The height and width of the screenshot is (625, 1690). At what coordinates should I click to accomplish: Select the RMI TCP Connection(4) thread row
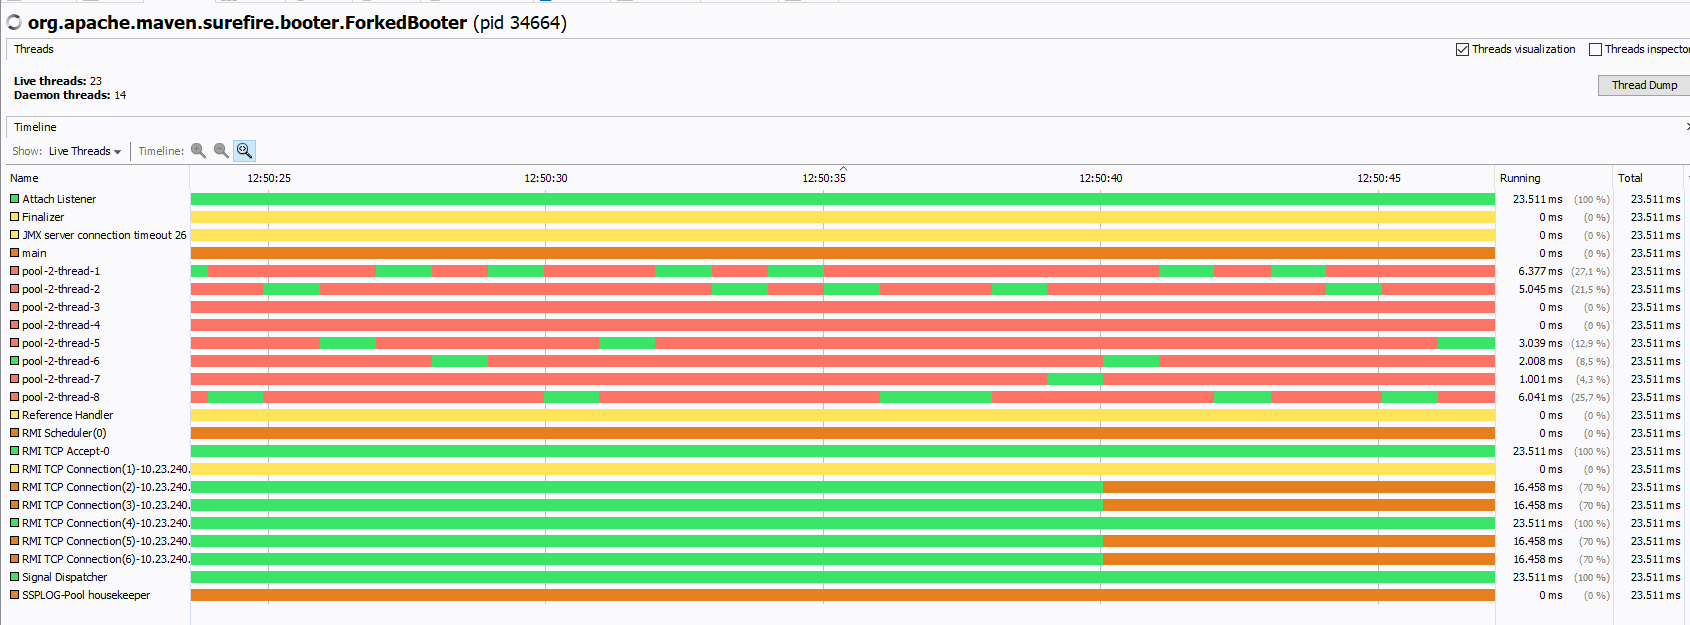pyautogui.click(x=845, y=523)
